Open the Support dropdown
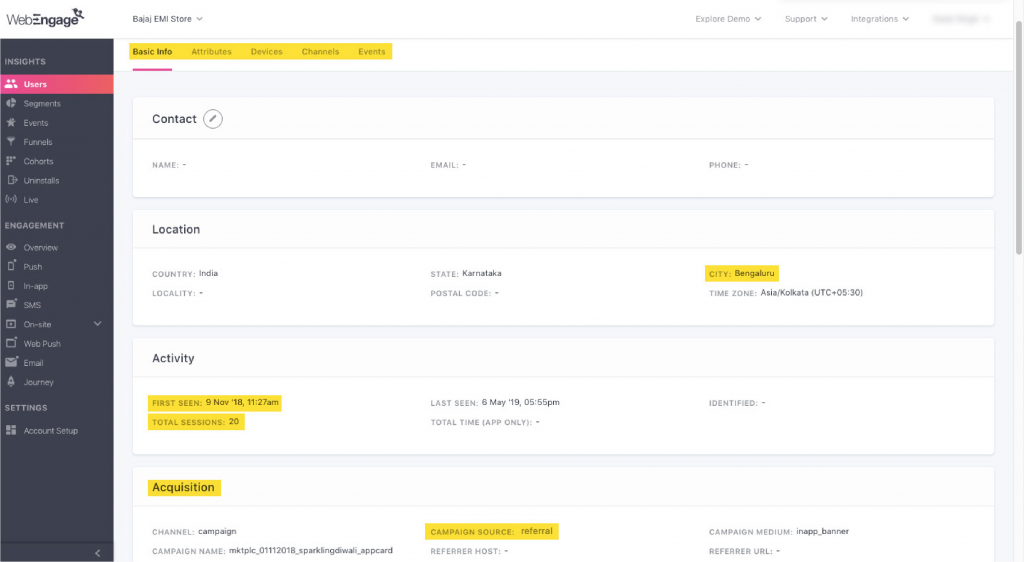Screen dimensions: 1024x562 (x=806, y=19)
